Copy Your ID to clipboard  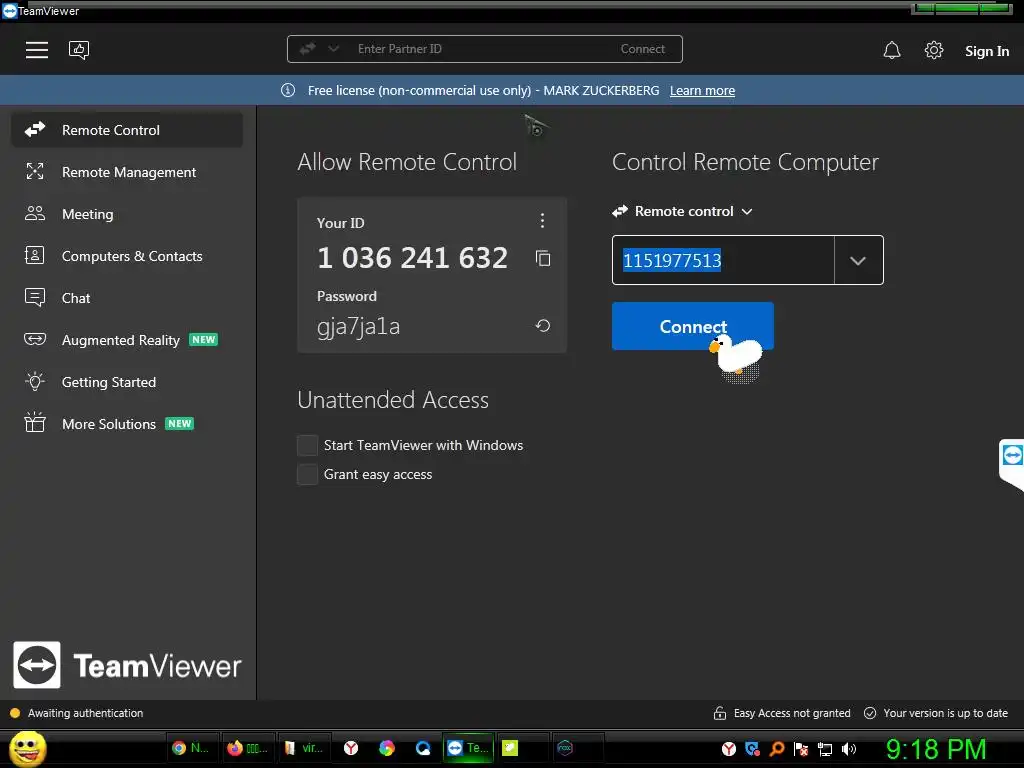pyautogui.click(x=543, y=259)
